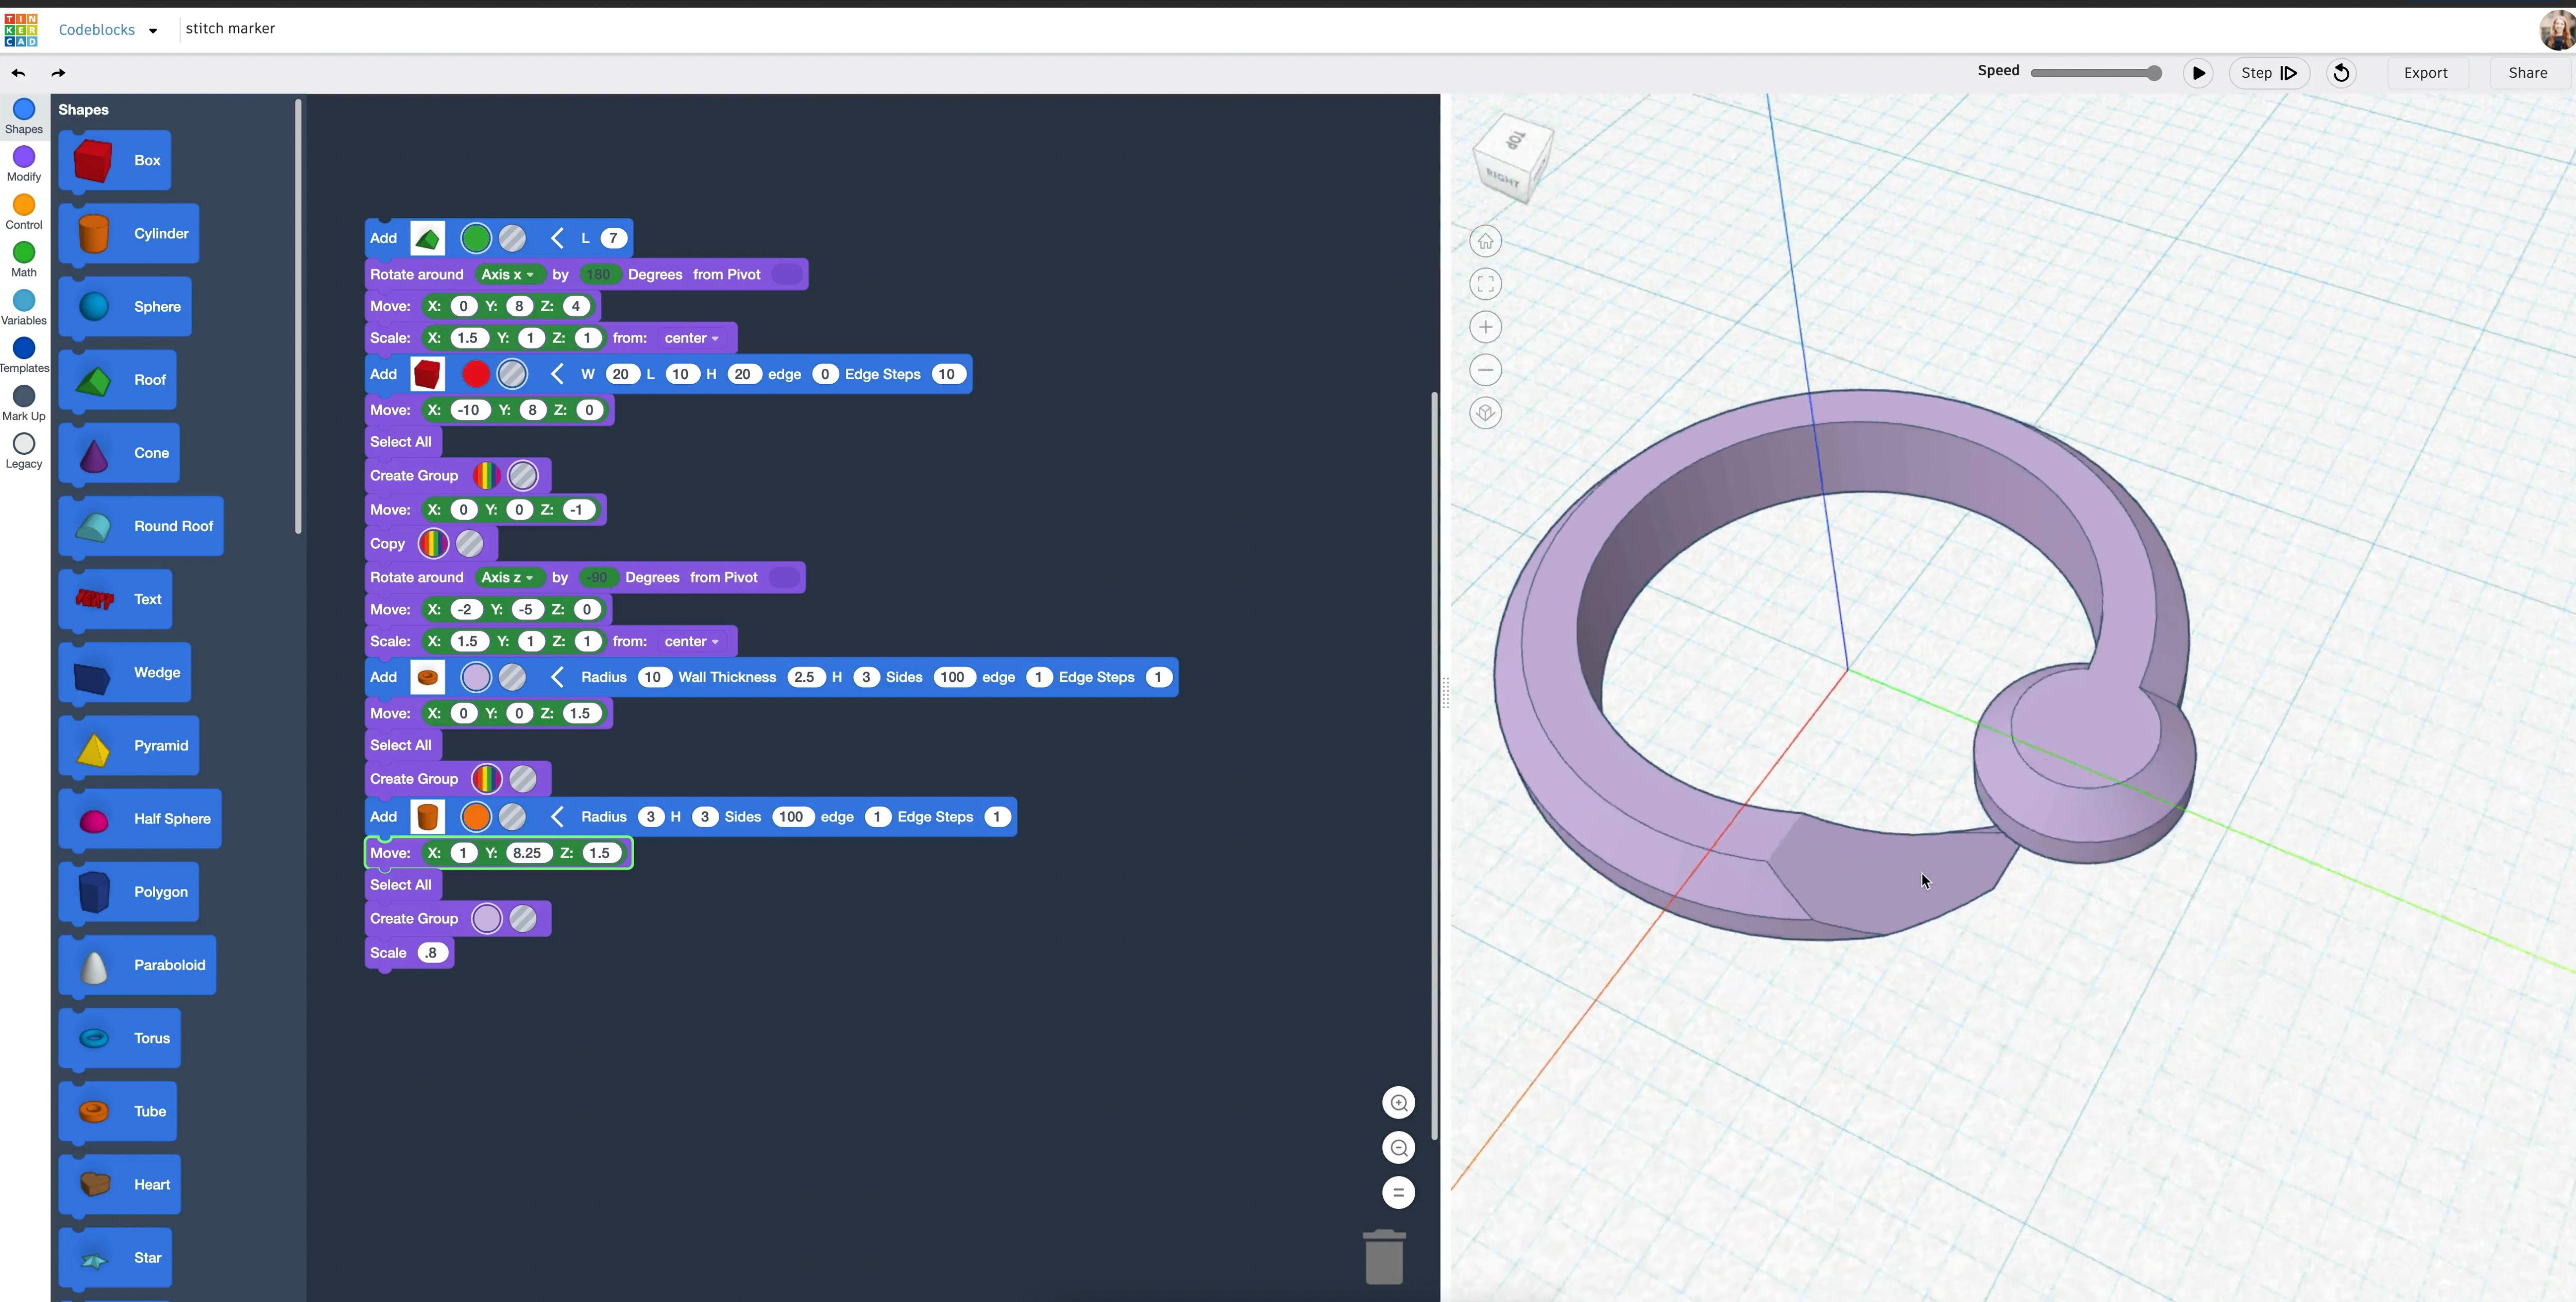Toggle hole option on Add Box block
The height and width of the screenshot is (1302, 2576).
512,374
